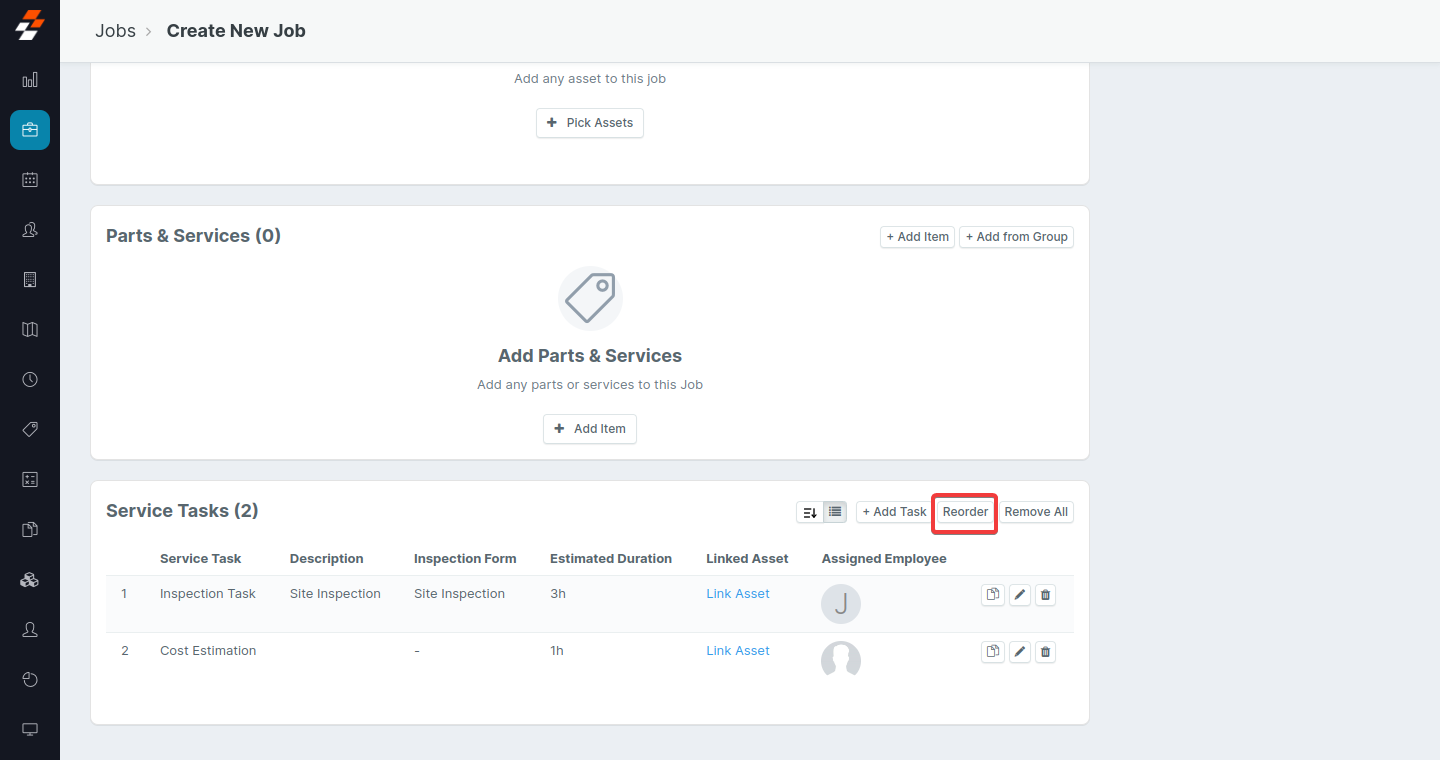Click the Jobs briefcase sidebar item
Image resolution: width=1440 pixels, height=760 pixels.
30,130
